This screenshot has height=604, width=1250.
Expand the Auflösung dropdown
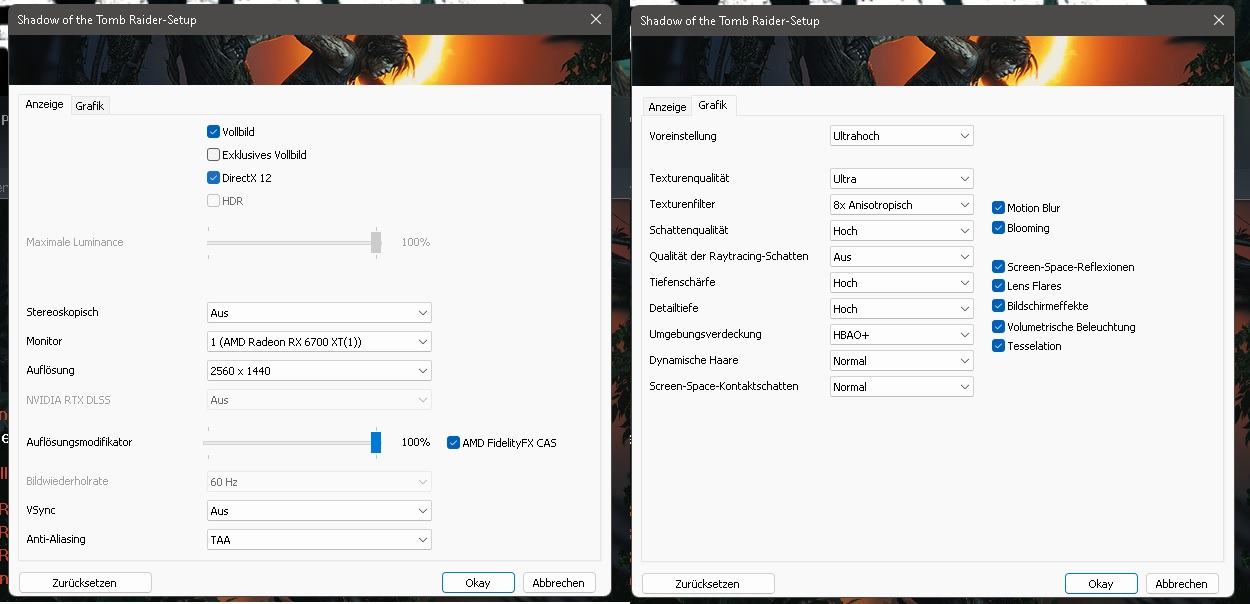tap(319, 371)
